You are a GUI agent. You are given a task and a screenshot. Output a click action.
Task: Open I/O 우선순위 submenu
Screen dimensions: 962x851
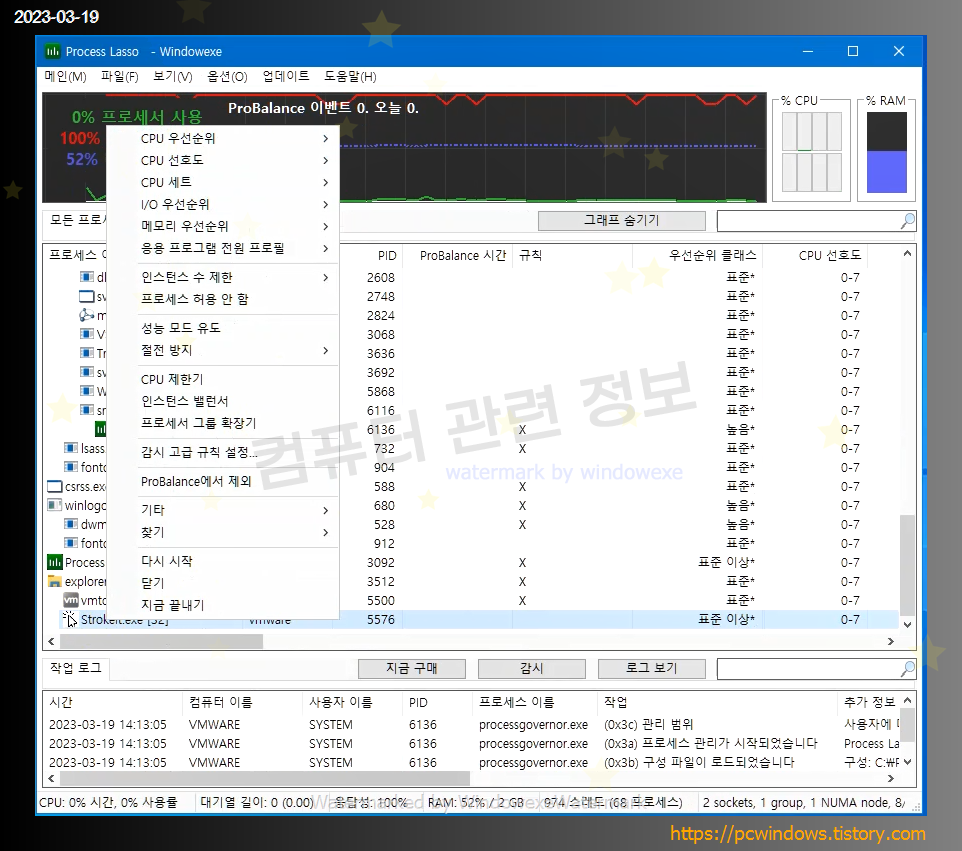click(x=223, y=204)
